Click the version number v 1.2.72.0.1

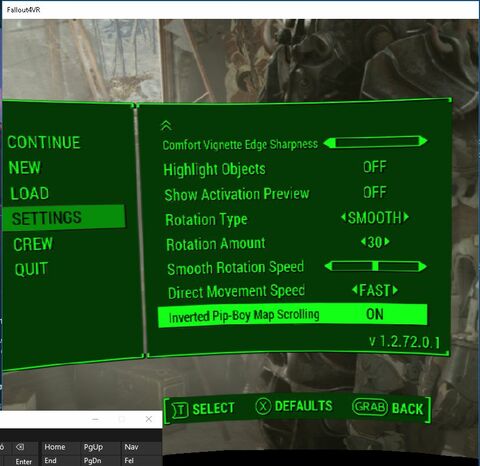pos(404,342)
